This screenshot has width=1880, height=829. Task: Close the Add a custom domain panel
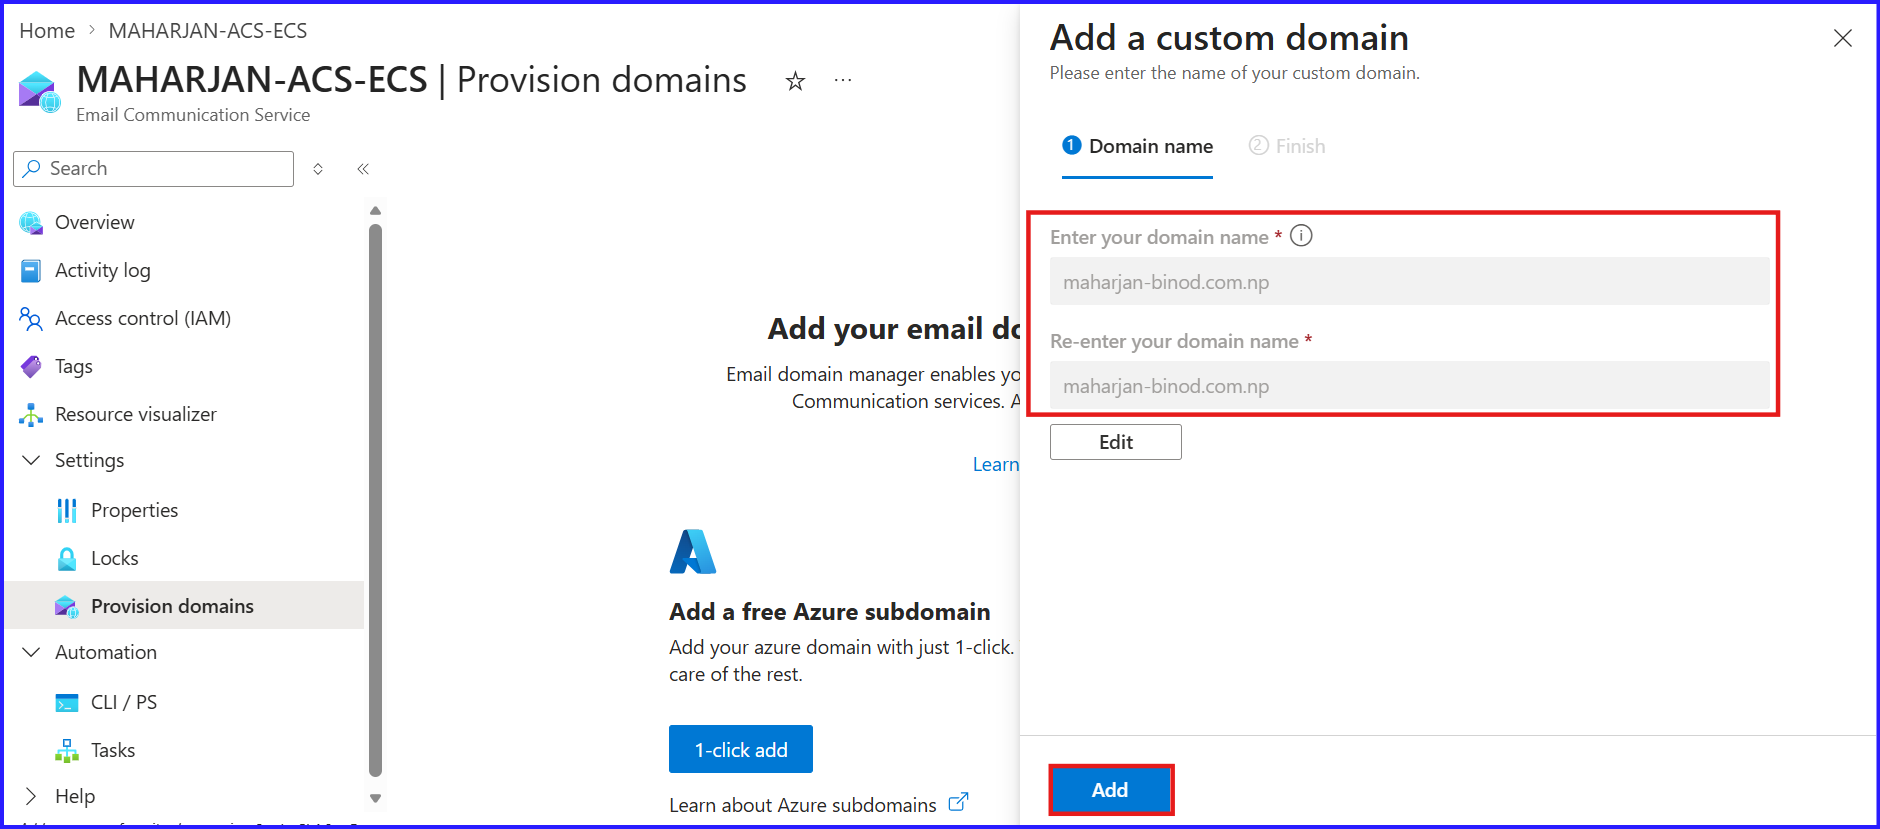(x=1843, y=38)
